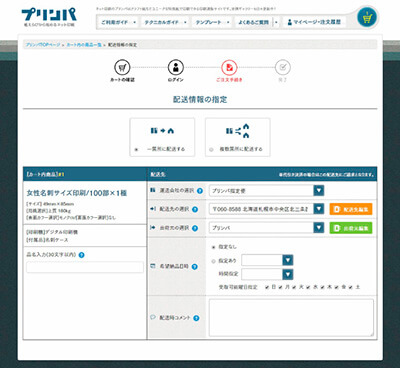
Task: Click help icon beside 品名入力
Action: coord(81,255)
